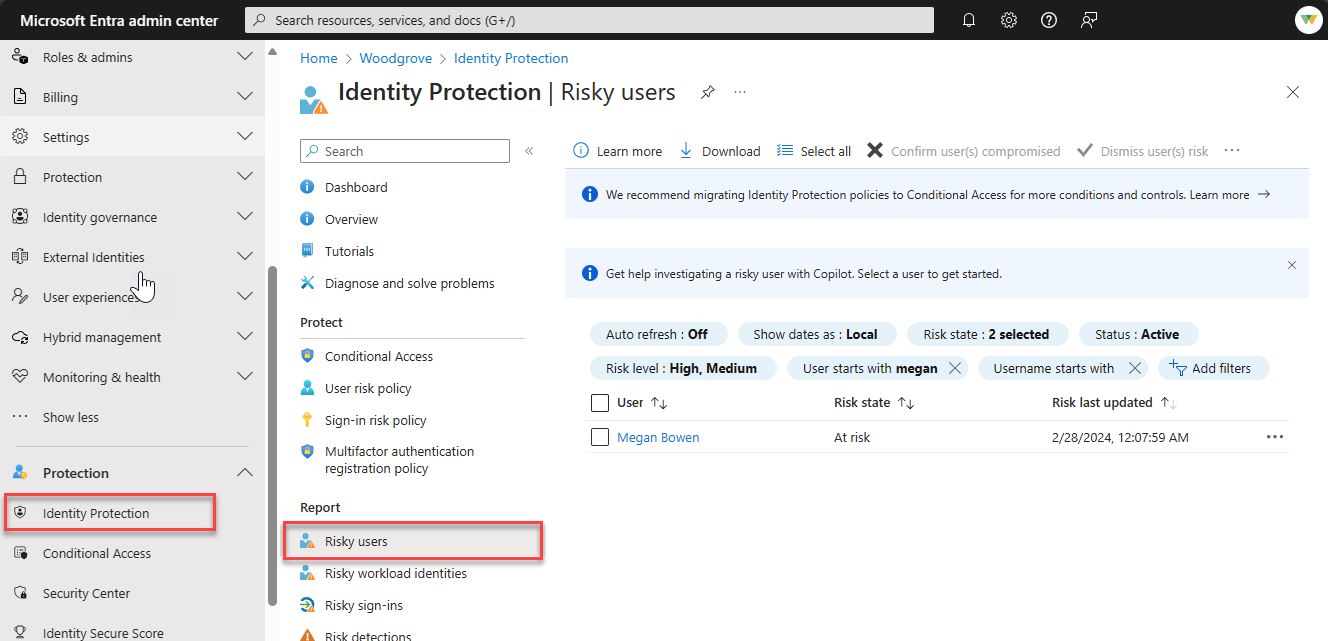The height and width of the screenshot is (641, 1328).
Task: Click the Learn more info icon in toolbar
Action: tap(581, 151)
